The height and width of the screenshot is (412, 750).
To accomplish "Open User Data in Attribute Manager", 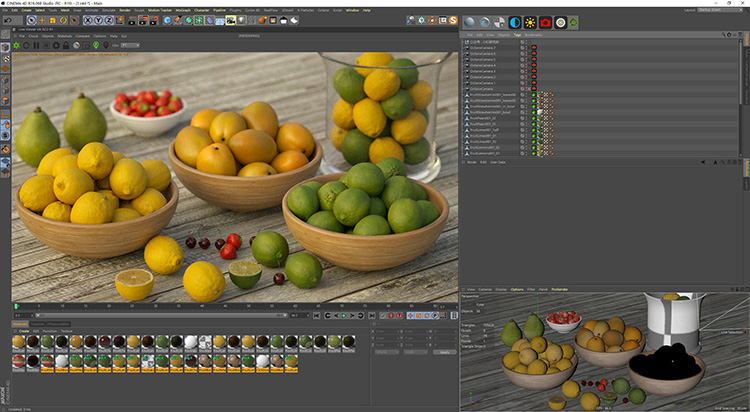I will click(498, 162).
